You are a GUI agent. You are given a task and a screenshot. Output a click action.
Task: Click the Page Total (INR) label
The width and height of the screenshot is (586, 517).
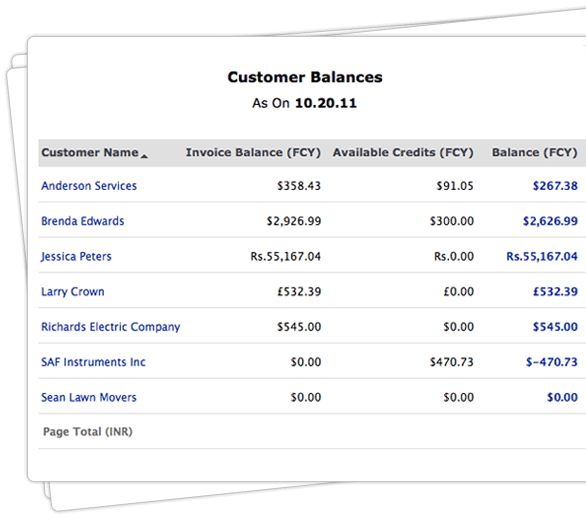click(x=88, y=432)
